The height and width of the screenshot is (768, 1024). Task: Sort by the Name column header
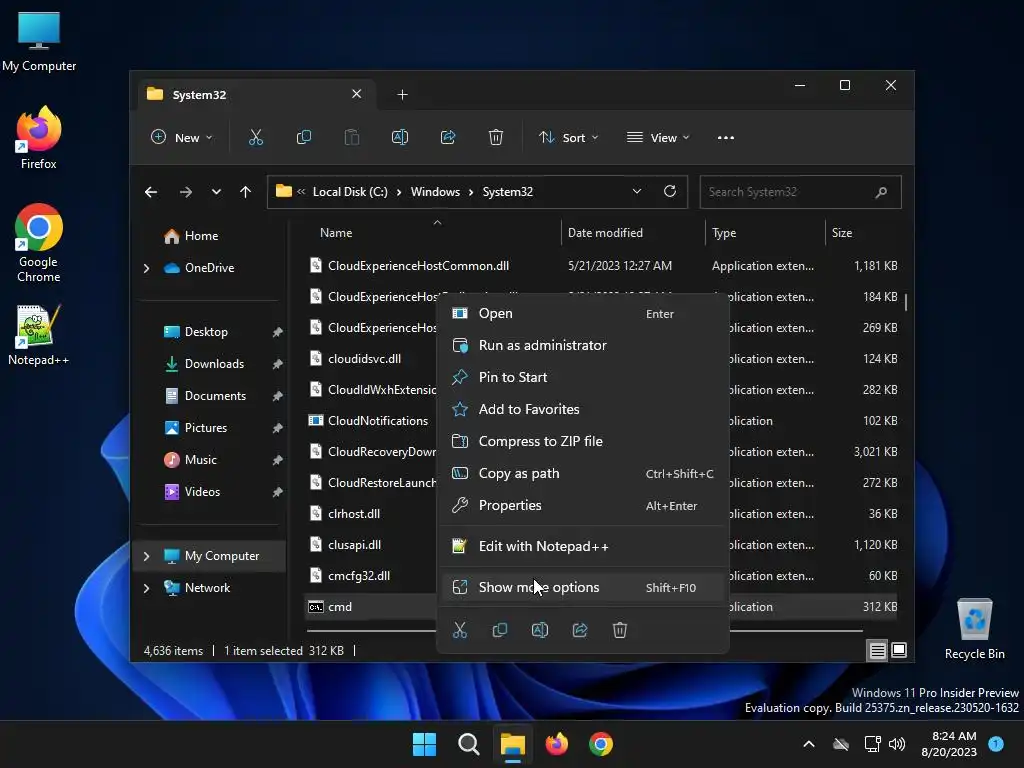336,233
